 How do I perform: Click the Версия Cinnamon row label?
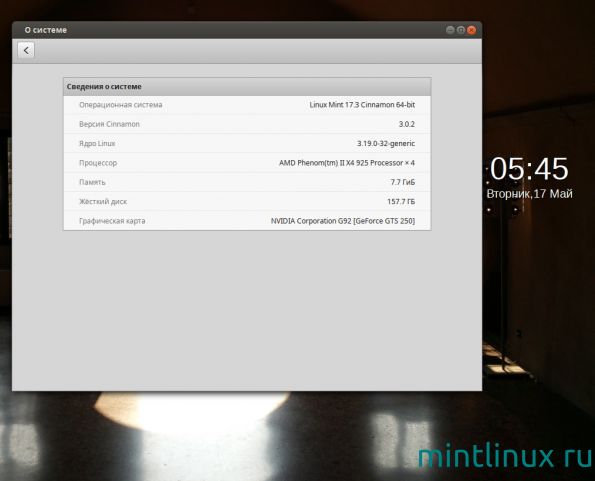pos(109,124)
